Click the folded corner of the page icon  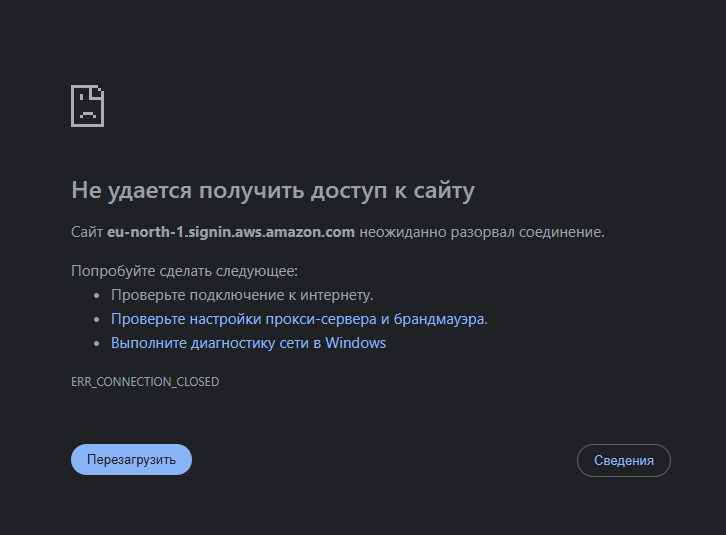point(98,92)
